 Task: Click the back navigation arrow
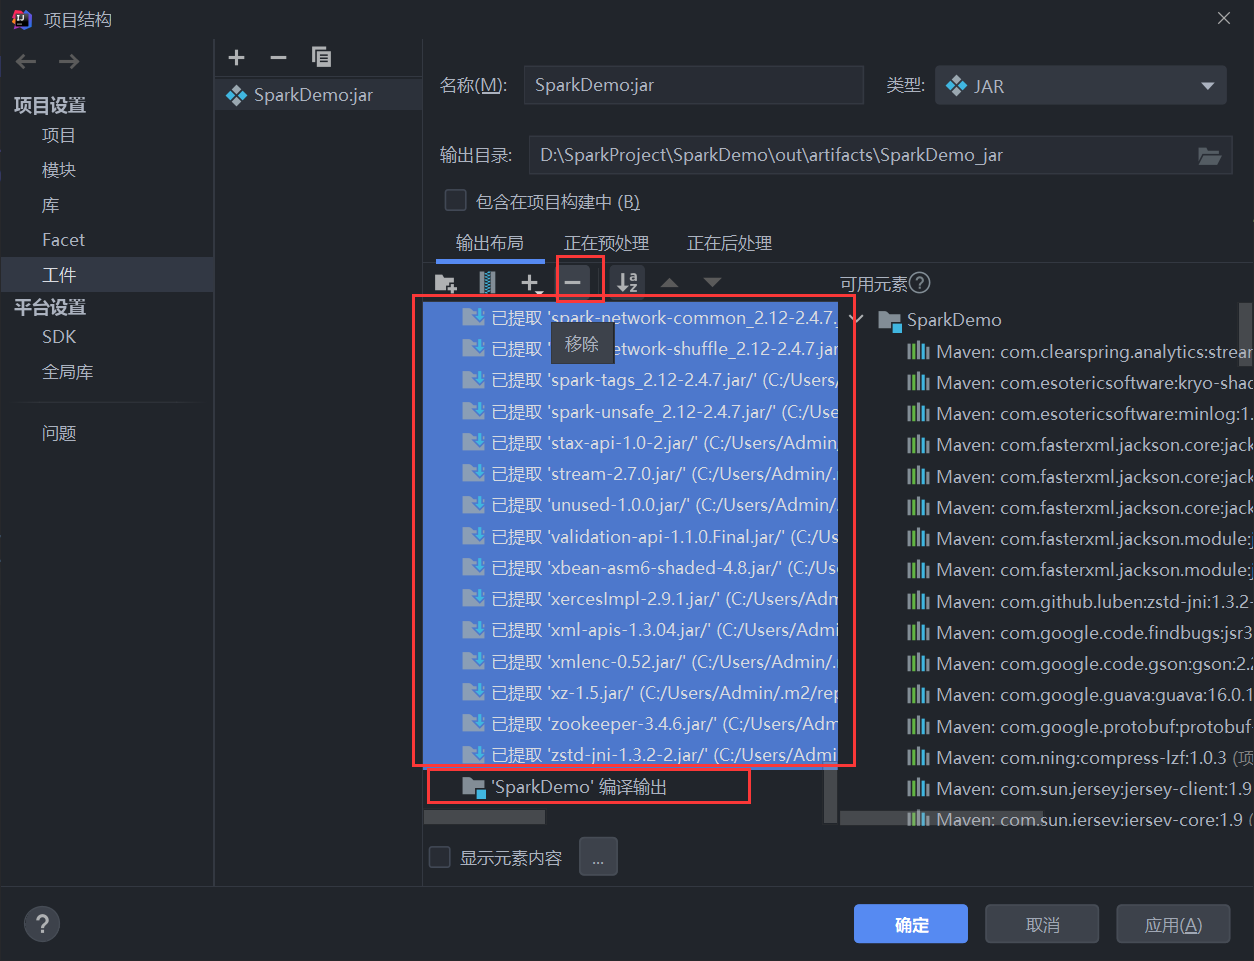pos(26,62)
